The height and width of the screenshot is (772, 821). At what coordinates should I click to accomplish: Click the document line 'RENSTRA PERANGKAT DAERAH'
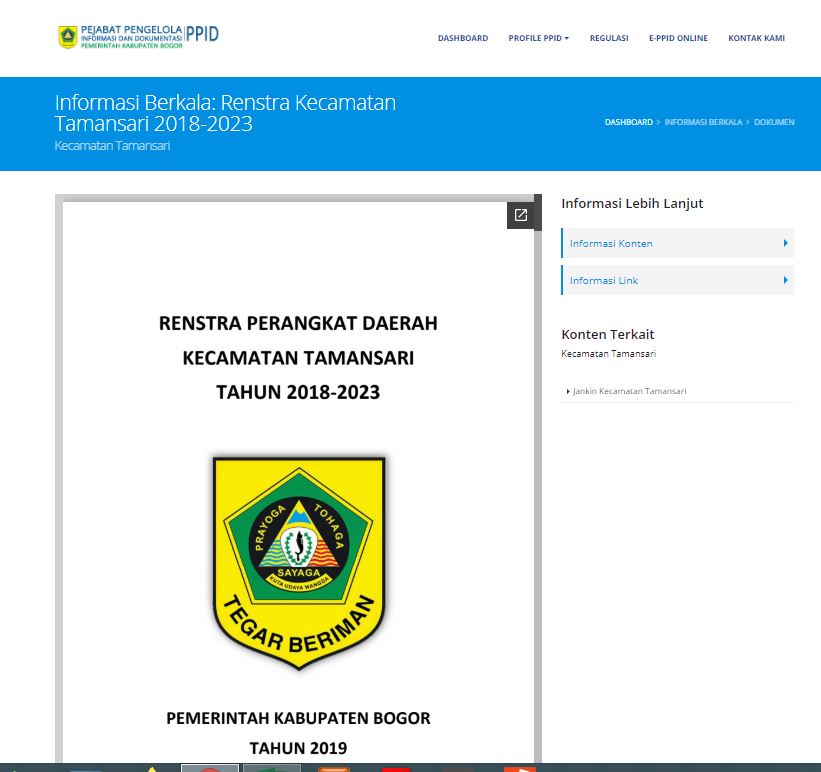pyautogui.click(x=298, y=323)
